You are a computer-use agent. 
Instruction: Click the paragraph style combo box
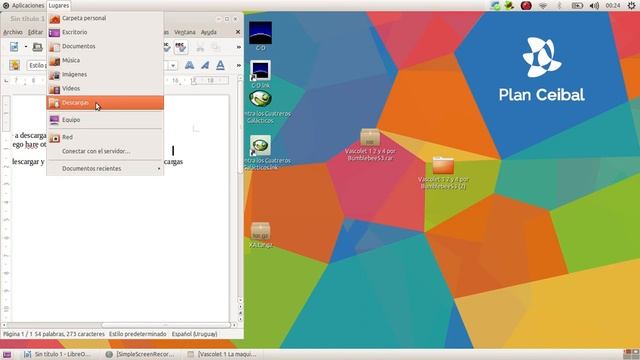tap(36, 65)
